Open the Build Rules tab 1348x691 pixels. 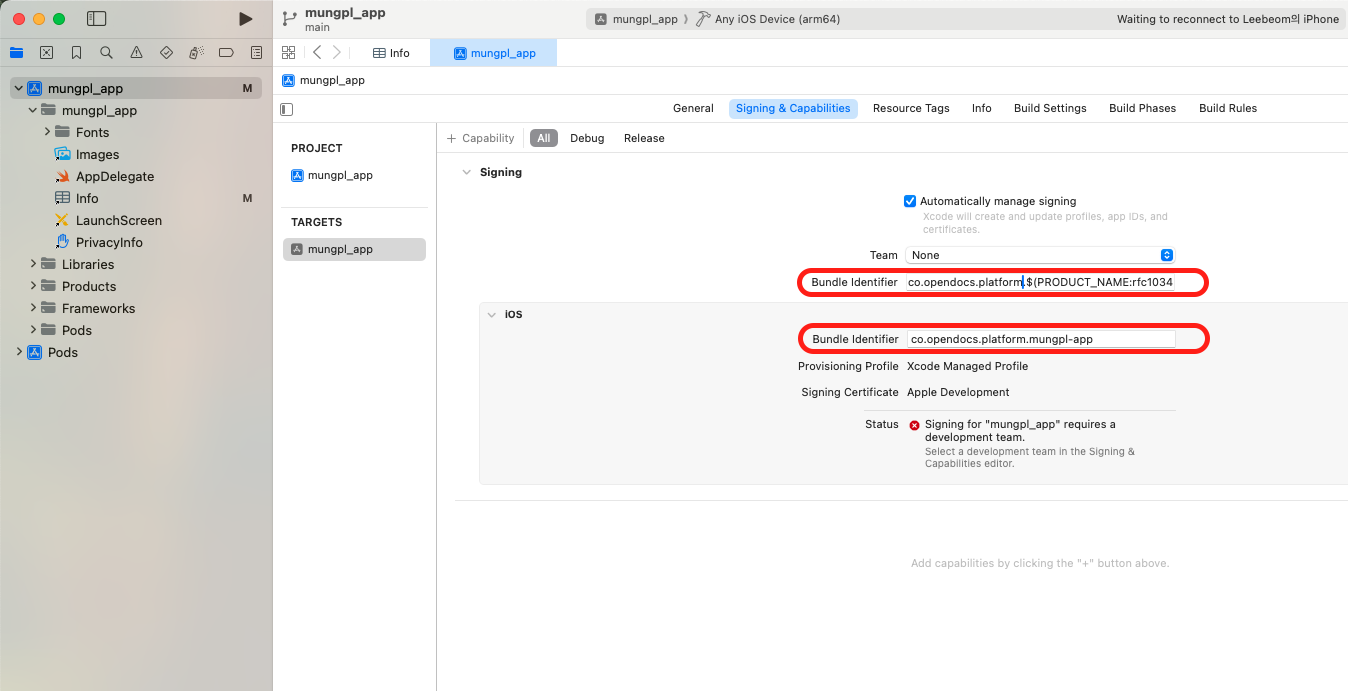1228,108
